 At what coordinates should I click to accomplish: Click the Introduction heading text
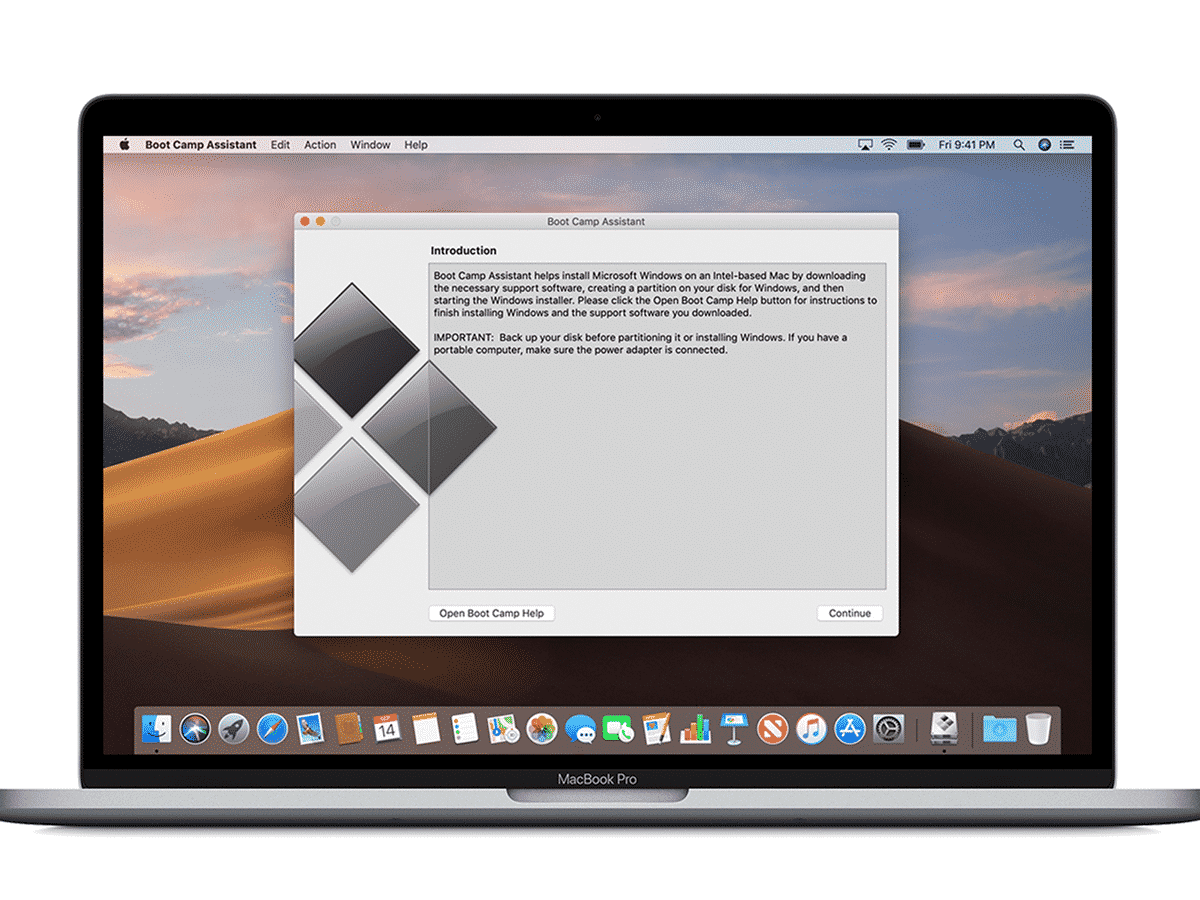[463, 250]
